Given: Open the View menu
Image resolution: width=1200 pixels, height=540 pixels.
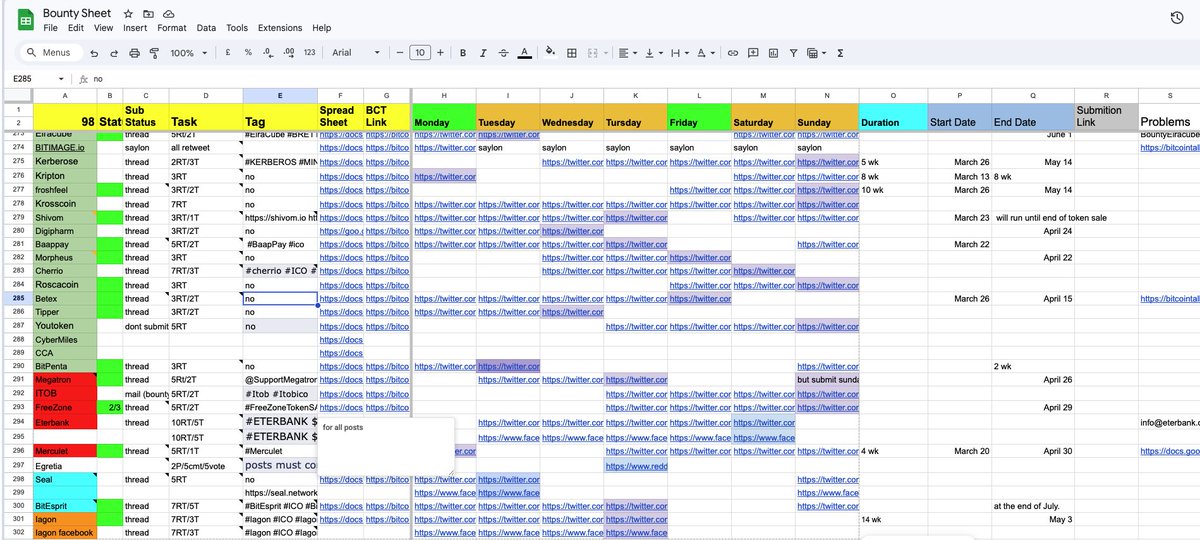Looking at the screenshot, I should point(103,28).
